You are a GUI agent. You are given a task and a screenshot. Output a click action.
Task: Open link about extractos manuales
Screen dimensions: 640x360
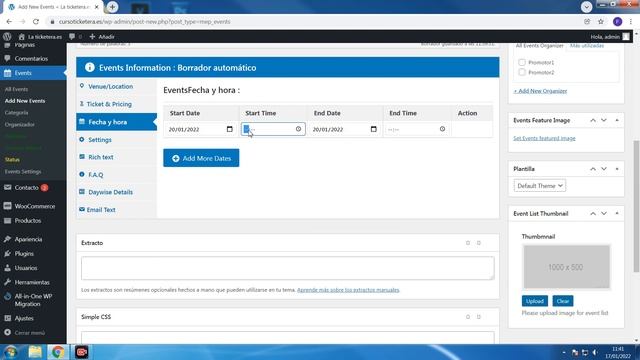348,290
